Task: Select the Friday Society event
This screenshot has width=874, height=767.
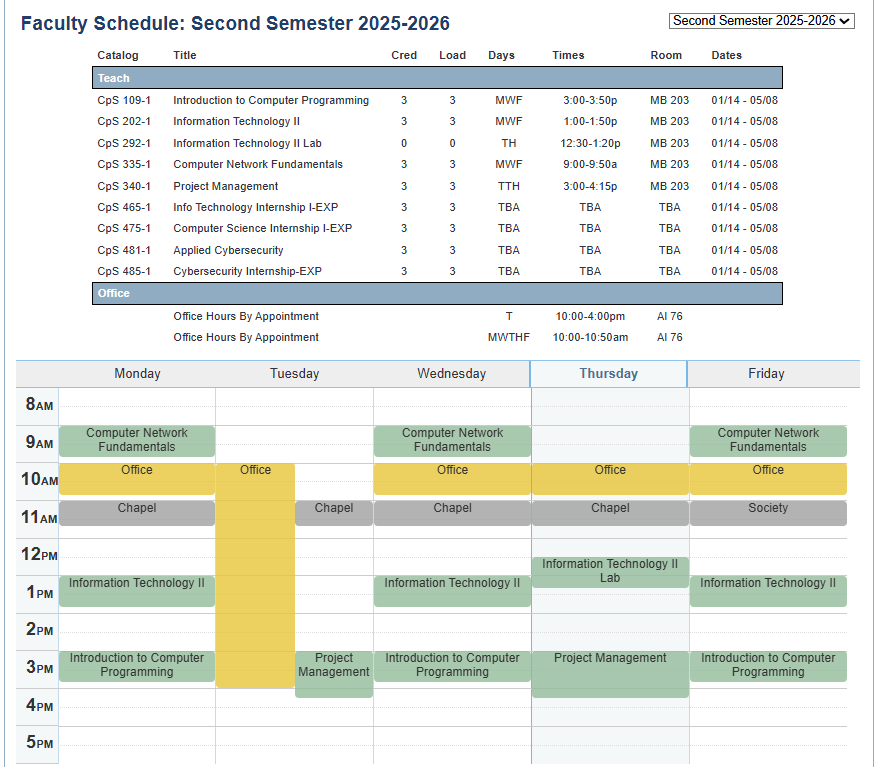Action: (768, 513)
